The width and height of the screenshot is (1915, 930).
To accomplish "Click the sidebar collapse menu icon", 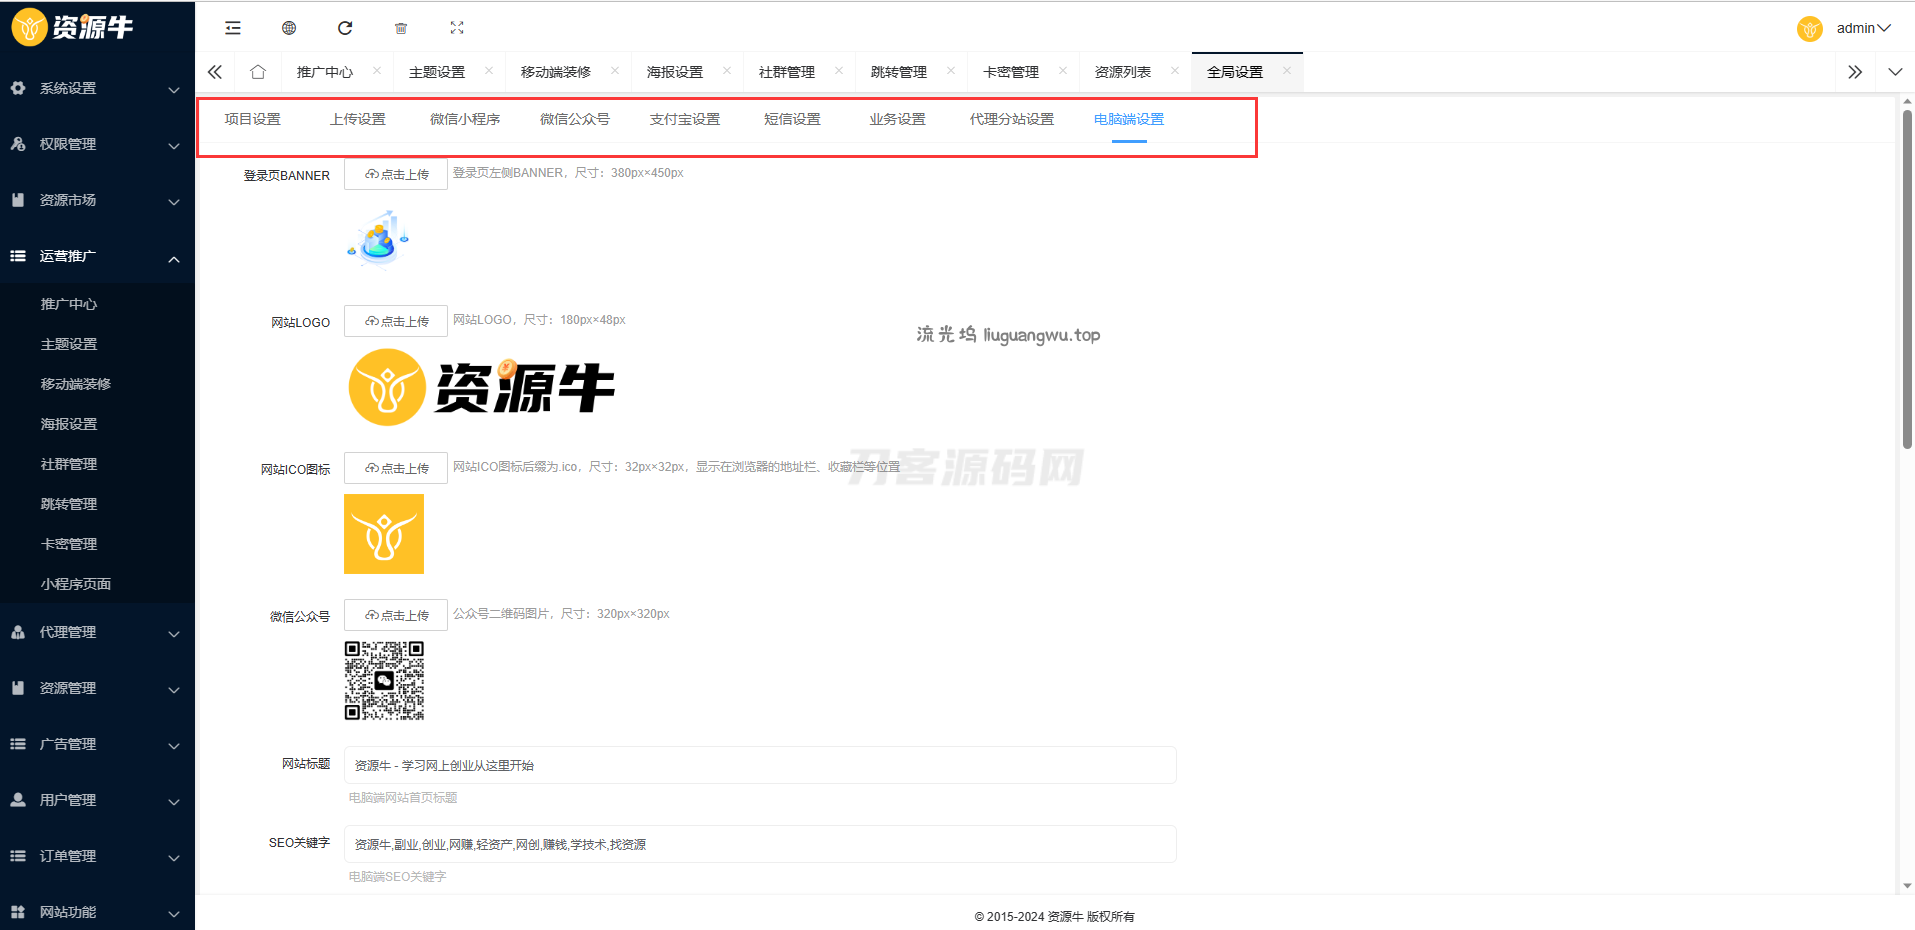I will [x=233, y=28].
